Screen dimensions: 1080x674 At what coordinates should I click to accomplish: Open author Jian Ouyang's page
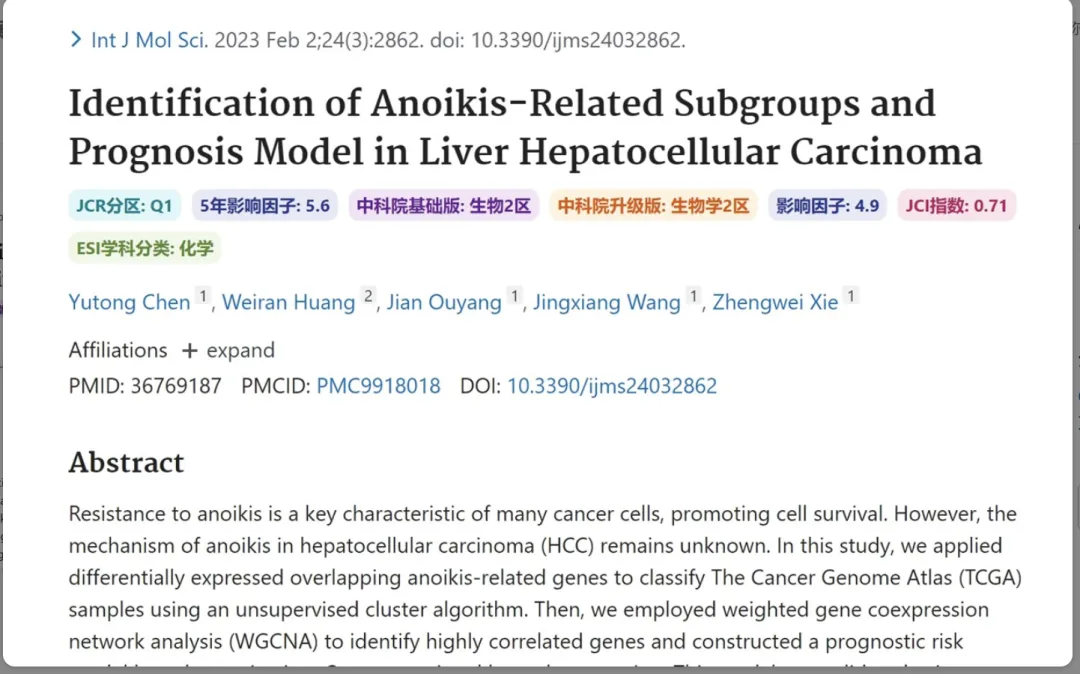click(x=444, y=302)
